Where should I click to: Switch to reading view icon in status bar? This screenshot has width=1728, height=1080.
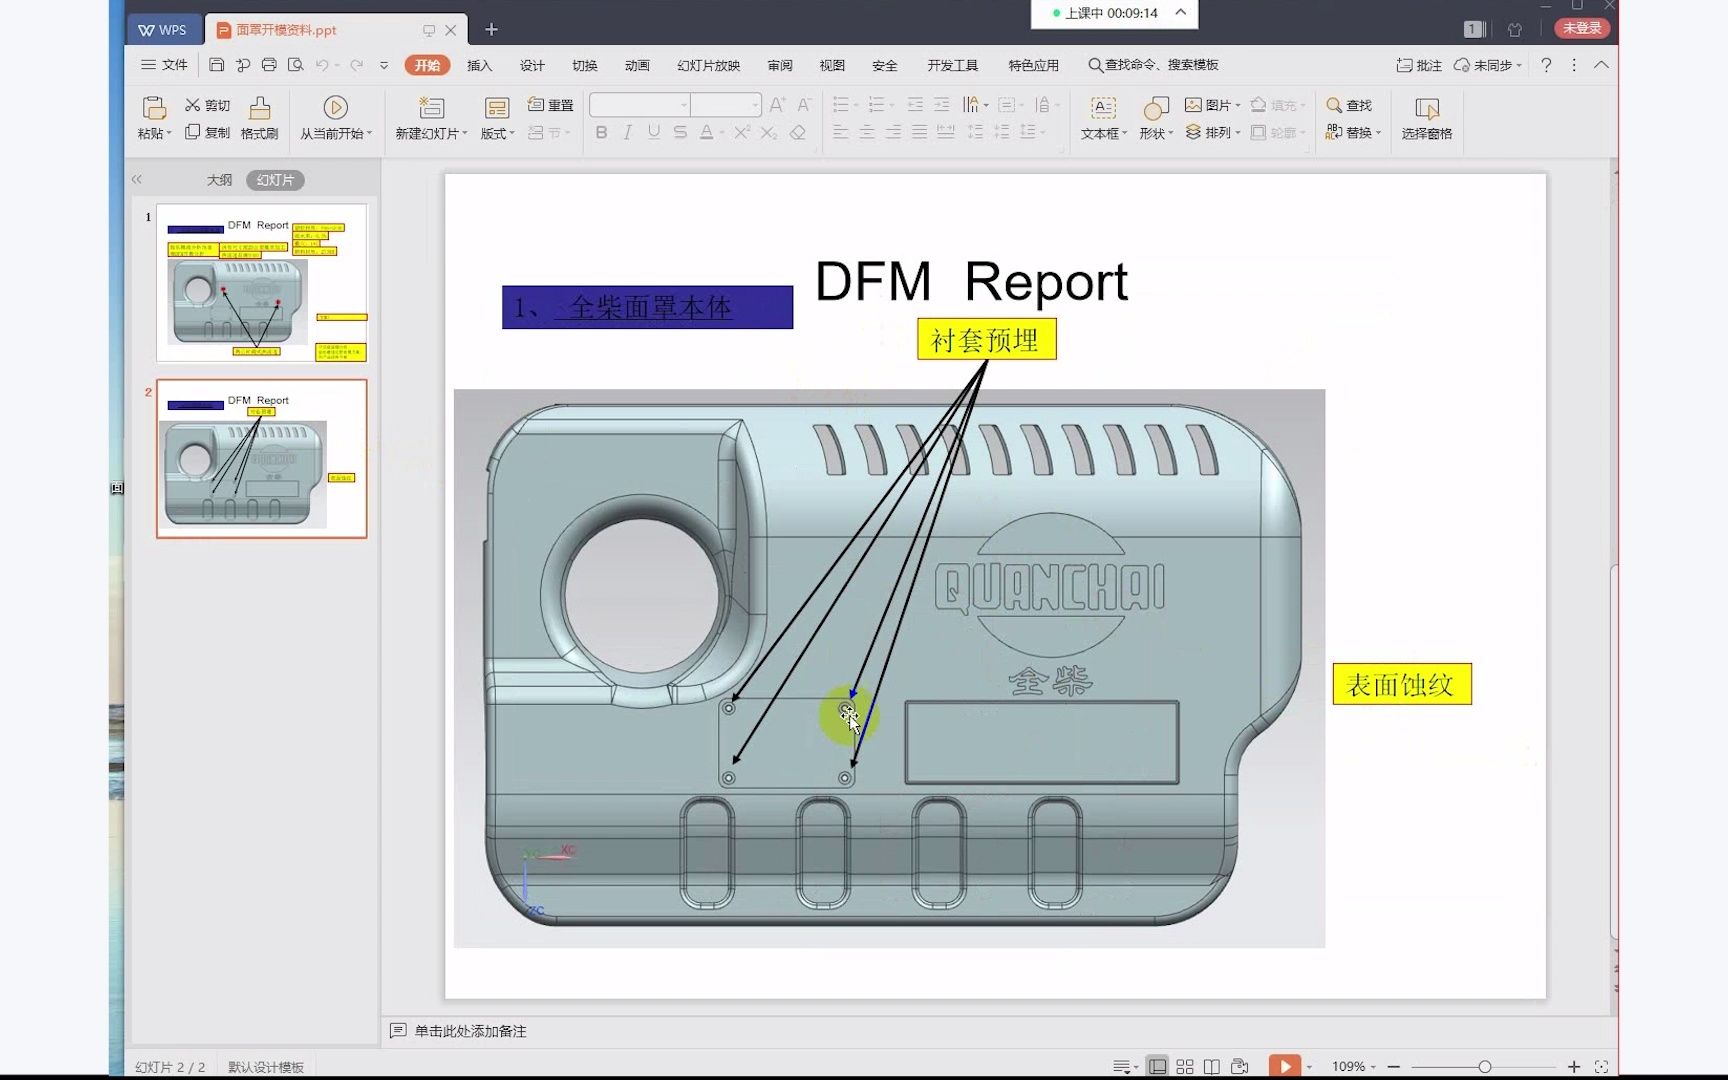click(x=1212, y=1067)
